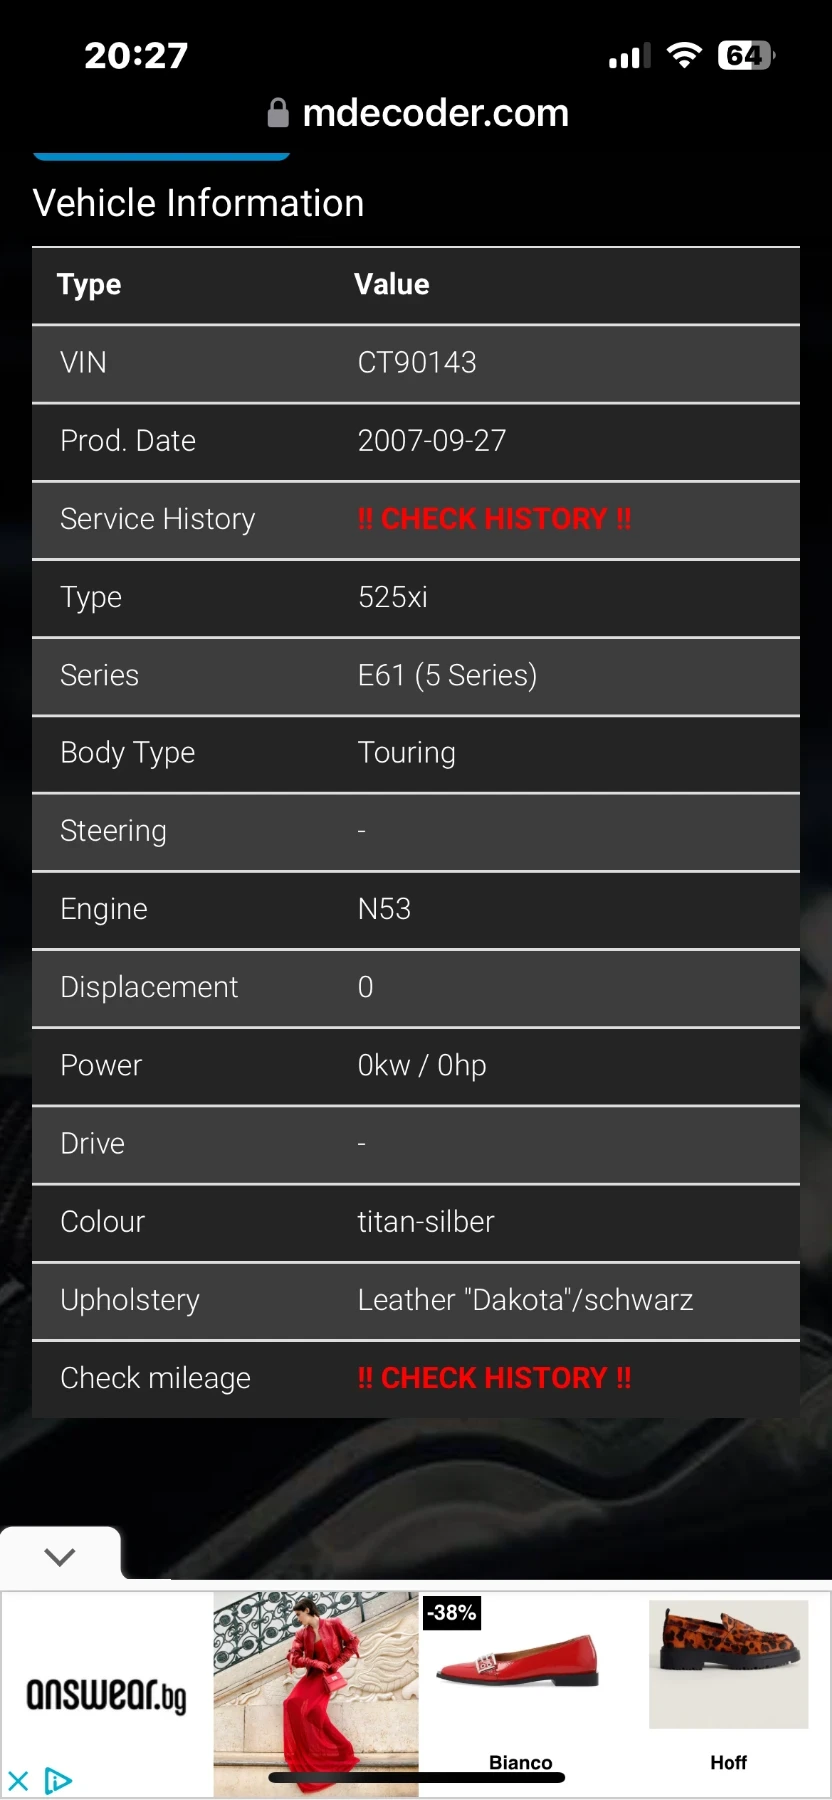Click red CHECK HISTORY in Service History row
The image size is (832, 1800).
pyautogui.click(x=494, y=519)
